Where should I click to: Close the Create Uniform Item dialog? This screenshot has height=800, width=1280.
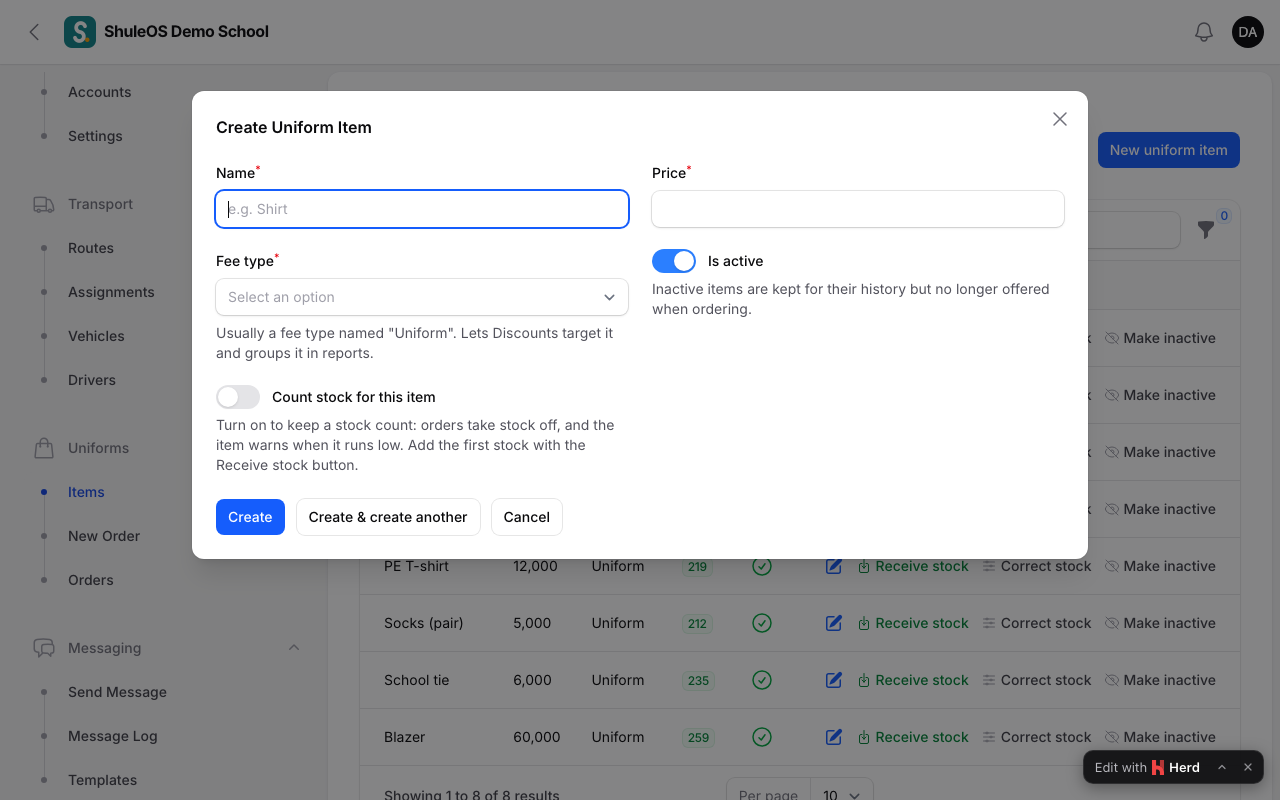point(1060,119)
